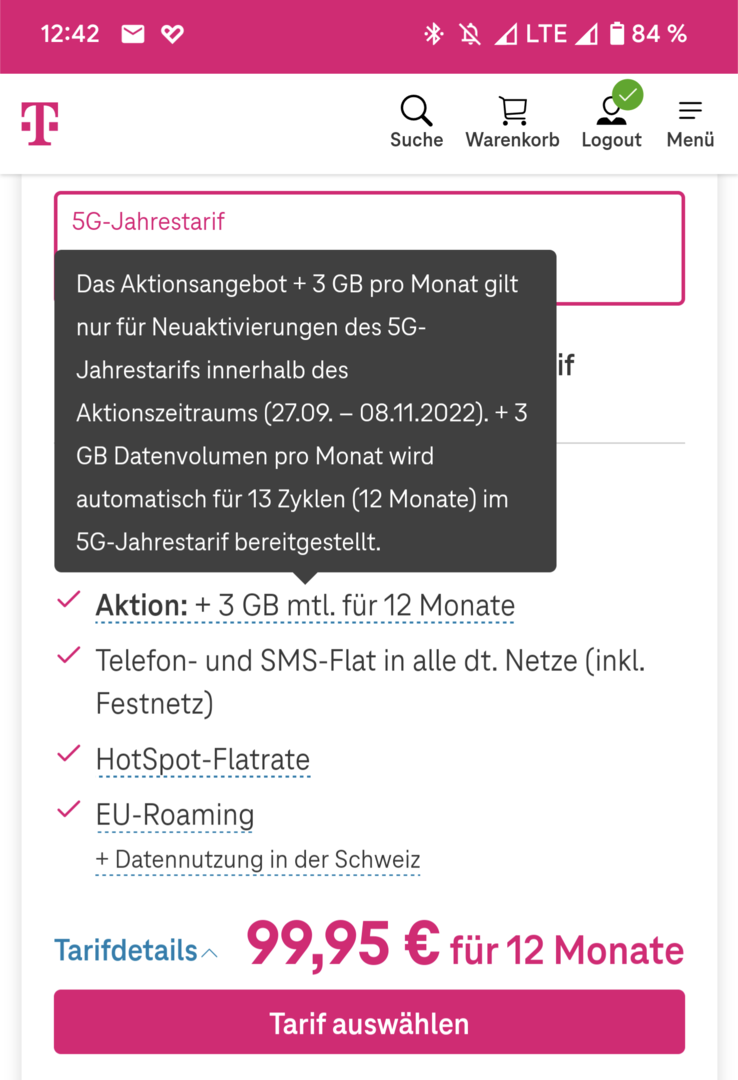The image size is (738, 1080).
Task: Open the Warenkorb shopping cart
Action: [x=512, y=112]
